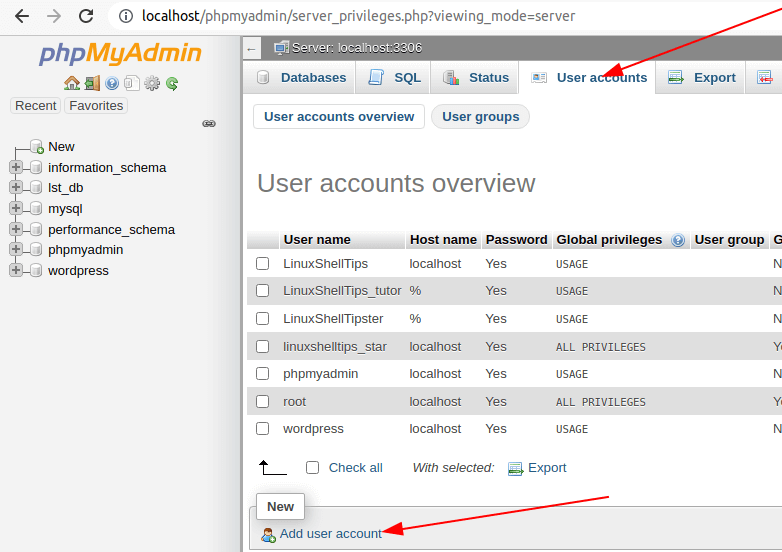Click the New database icon in tree

36,147
